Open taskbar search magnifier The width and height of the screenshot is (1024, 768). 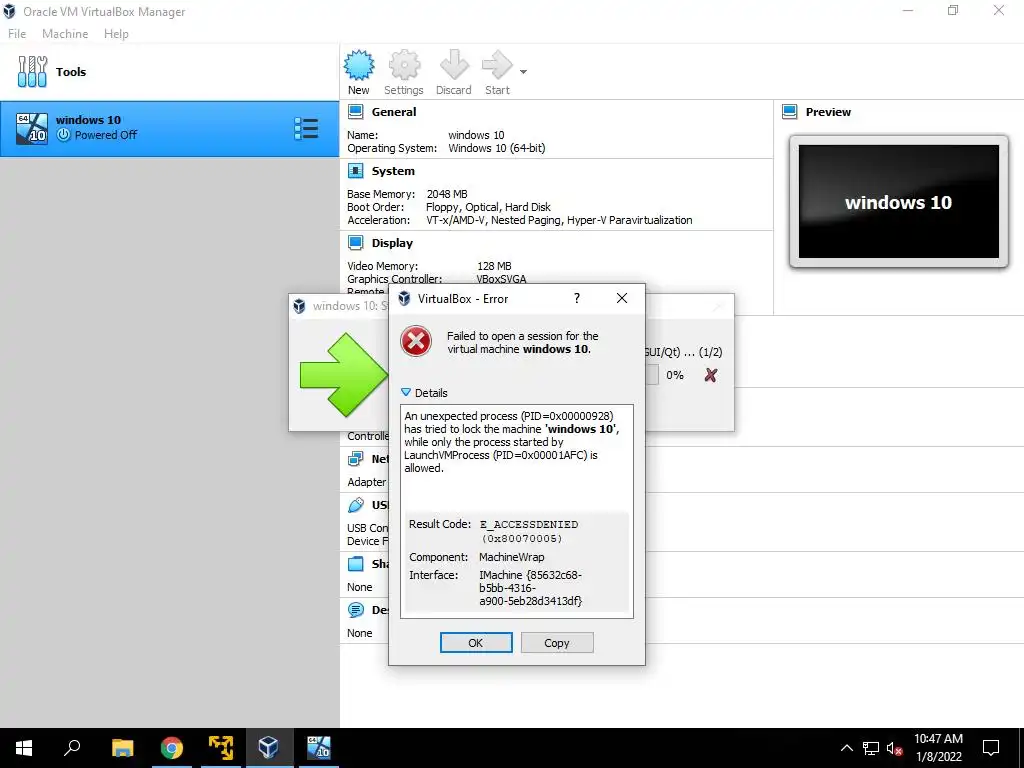(72, 748)
